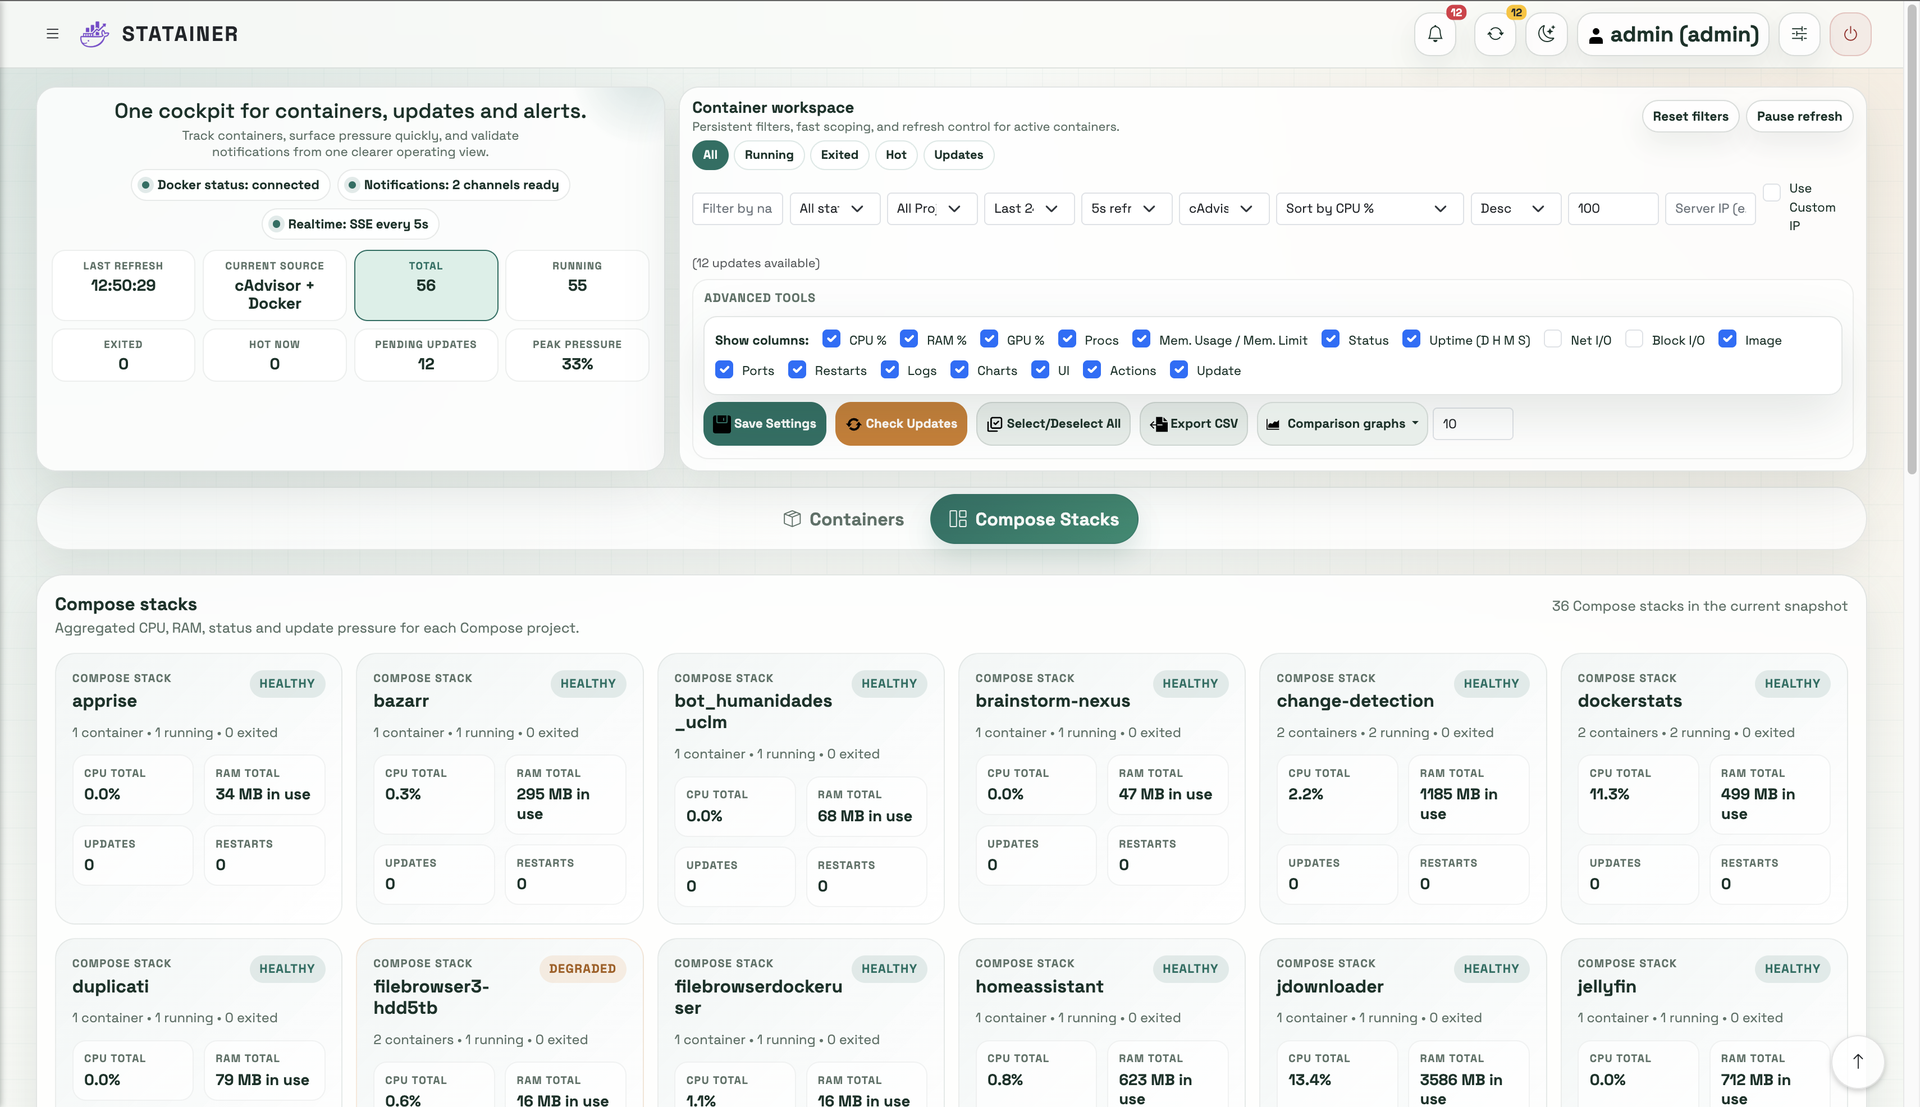Viewport: 1920px width, 1107px height.
Task: Click Export CSV button
Action: 1193,424
